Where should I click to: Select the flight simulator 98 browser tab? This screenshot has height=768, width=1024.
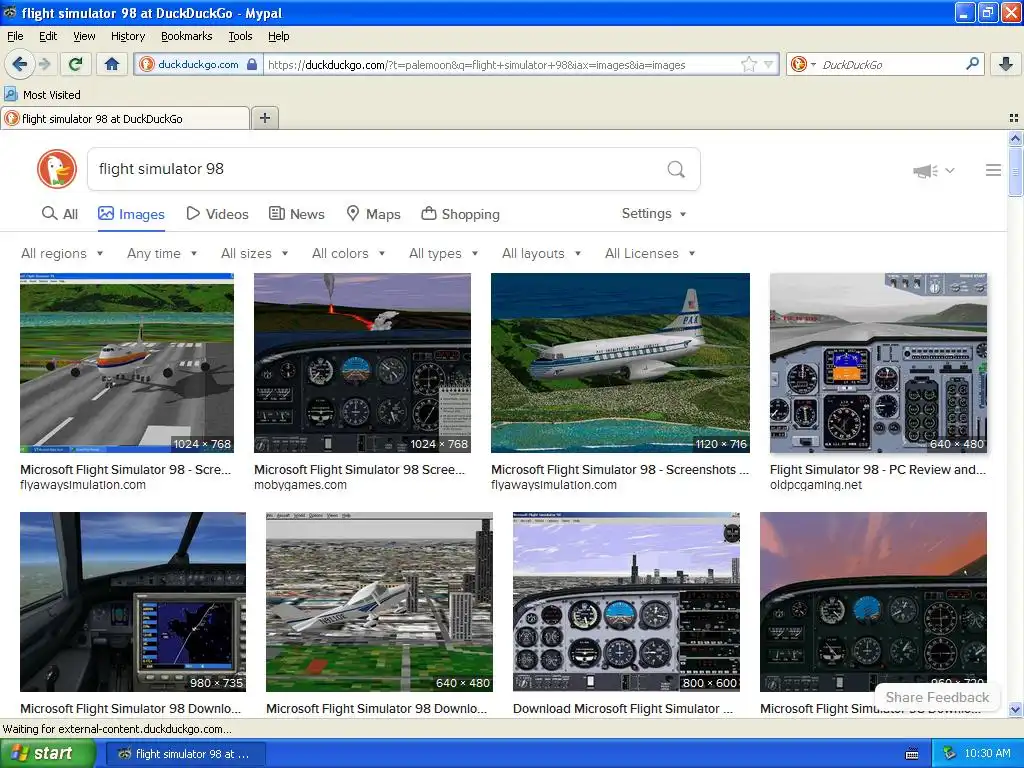coord(125,118)
